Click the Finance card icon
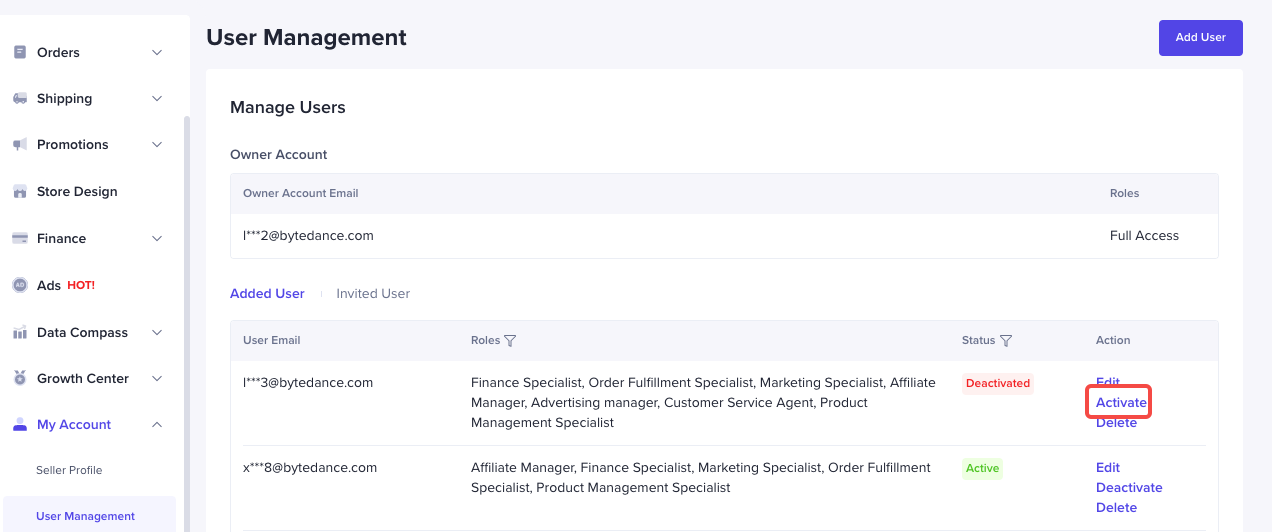Screen dimensions: 1272x532 click(x=20, y=238)
